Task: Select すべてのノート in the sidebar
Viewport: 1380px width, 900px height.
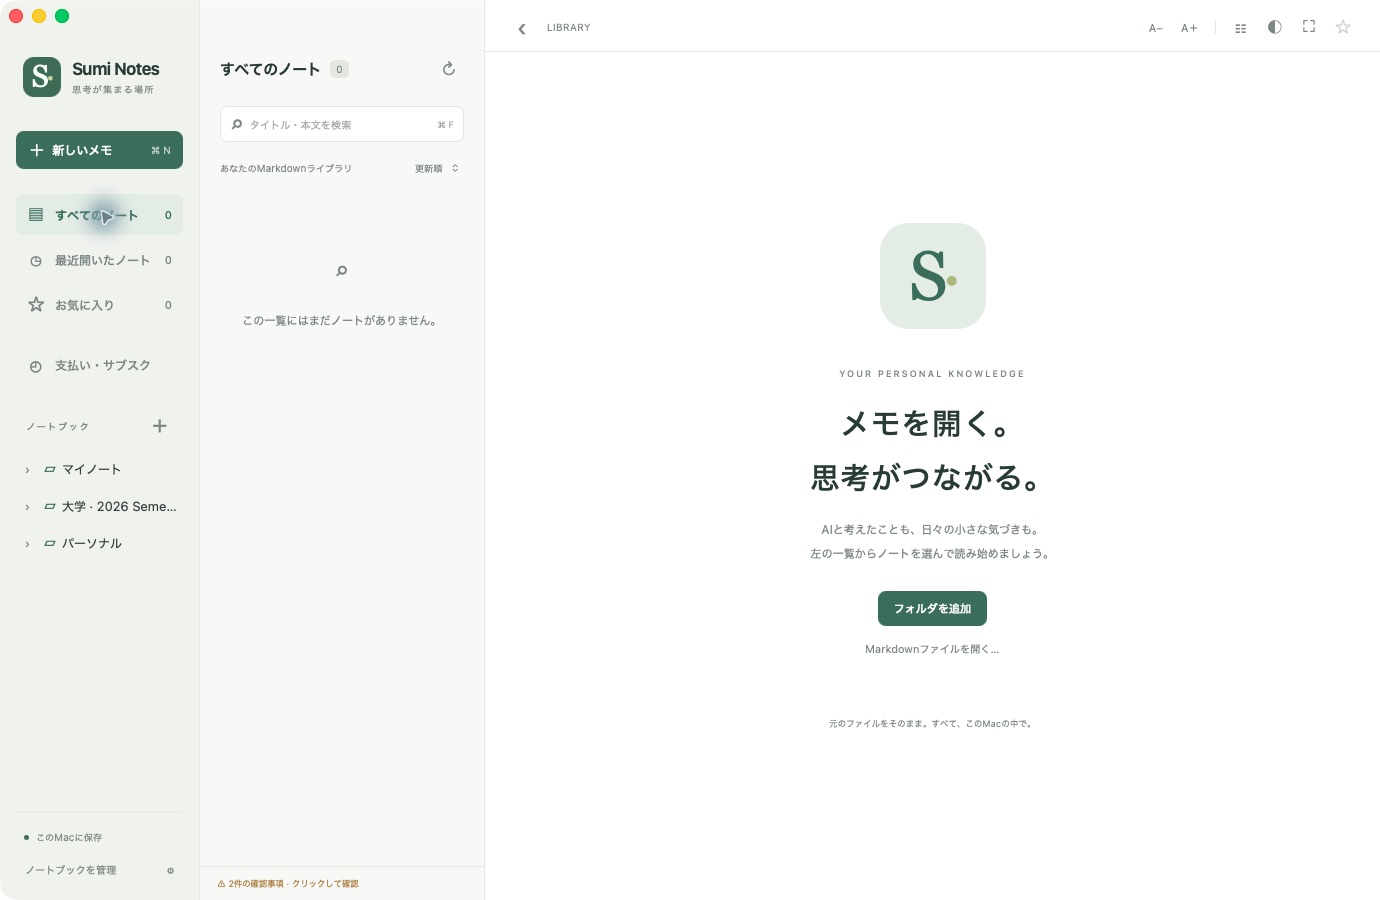Action: point(99,215)
